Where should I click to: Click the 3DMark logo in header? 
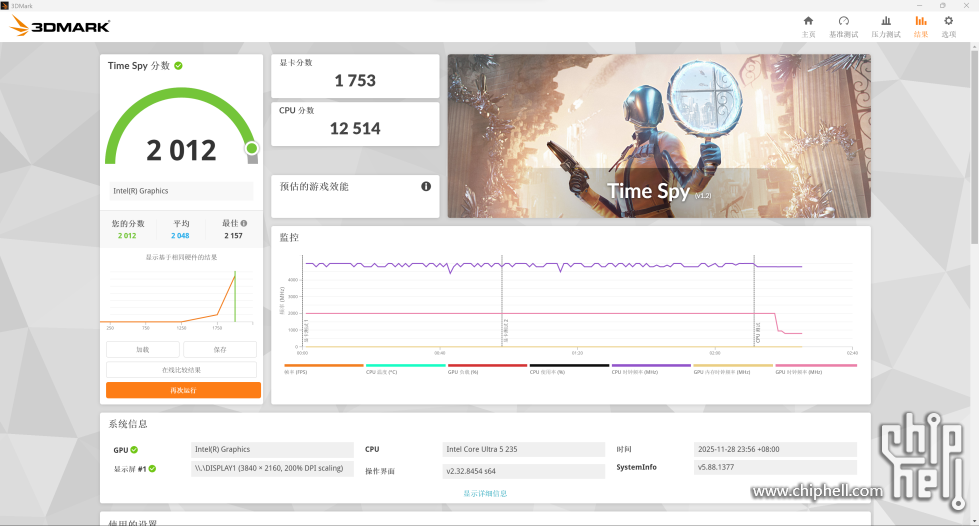[x=60, y=26]
